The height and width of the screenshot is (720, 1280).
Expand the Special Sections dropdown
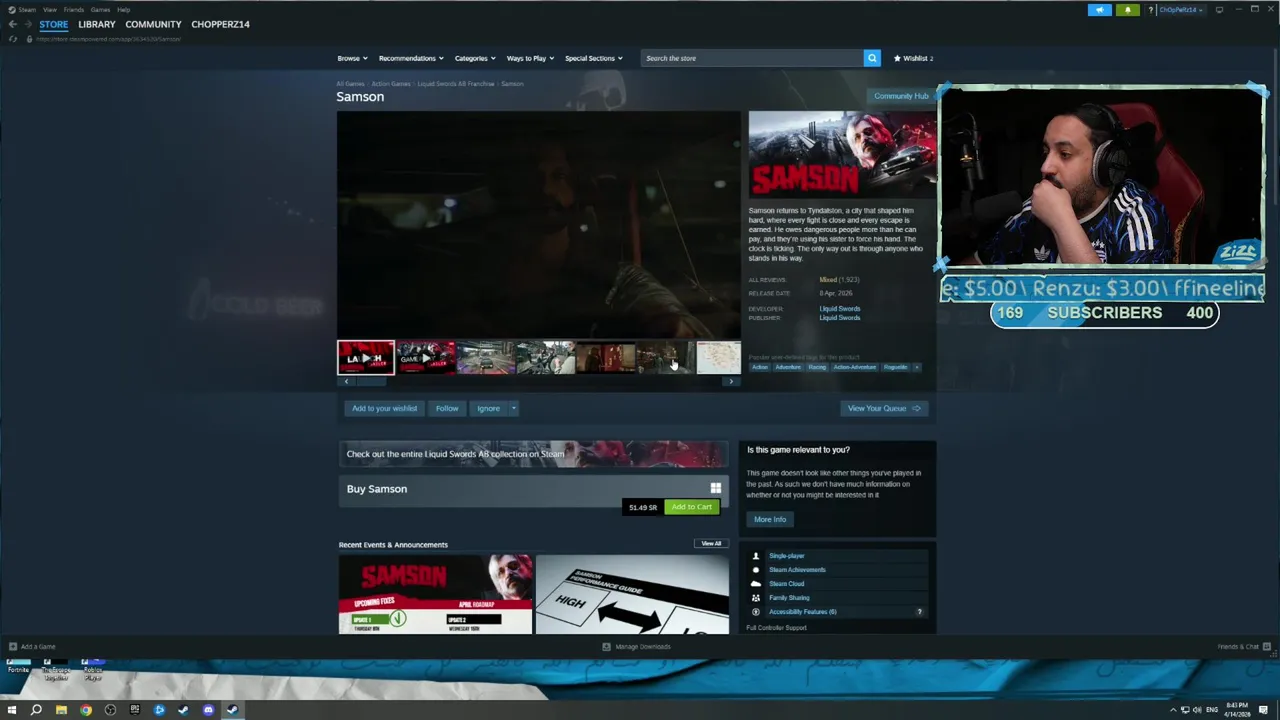pyautogui.click(x=593, y=58)
